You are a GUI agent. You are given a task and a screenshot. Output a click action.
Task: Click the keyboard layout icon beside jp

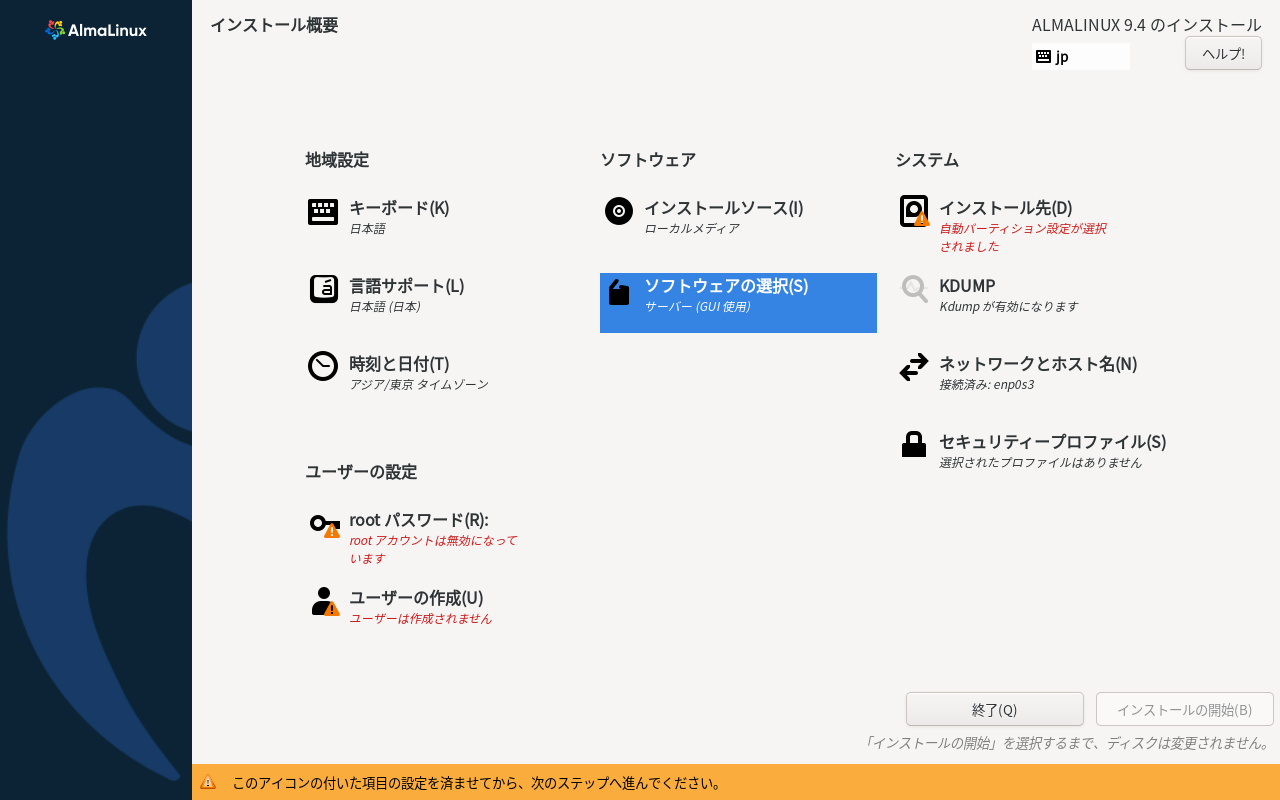pyautogui.click(x=1043, y=56)
